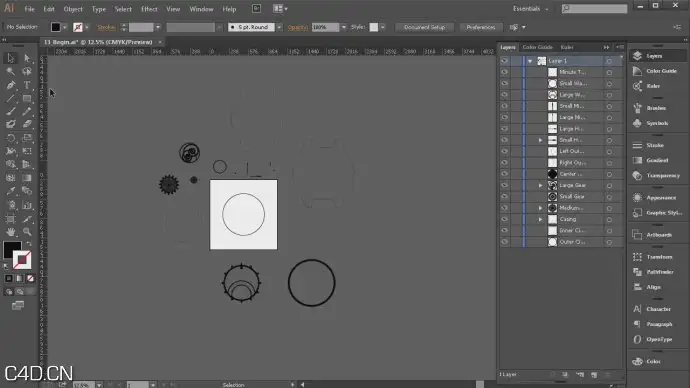Select the Gradient tool
This screenshot has height=388, width=690.
pos(27,178)
